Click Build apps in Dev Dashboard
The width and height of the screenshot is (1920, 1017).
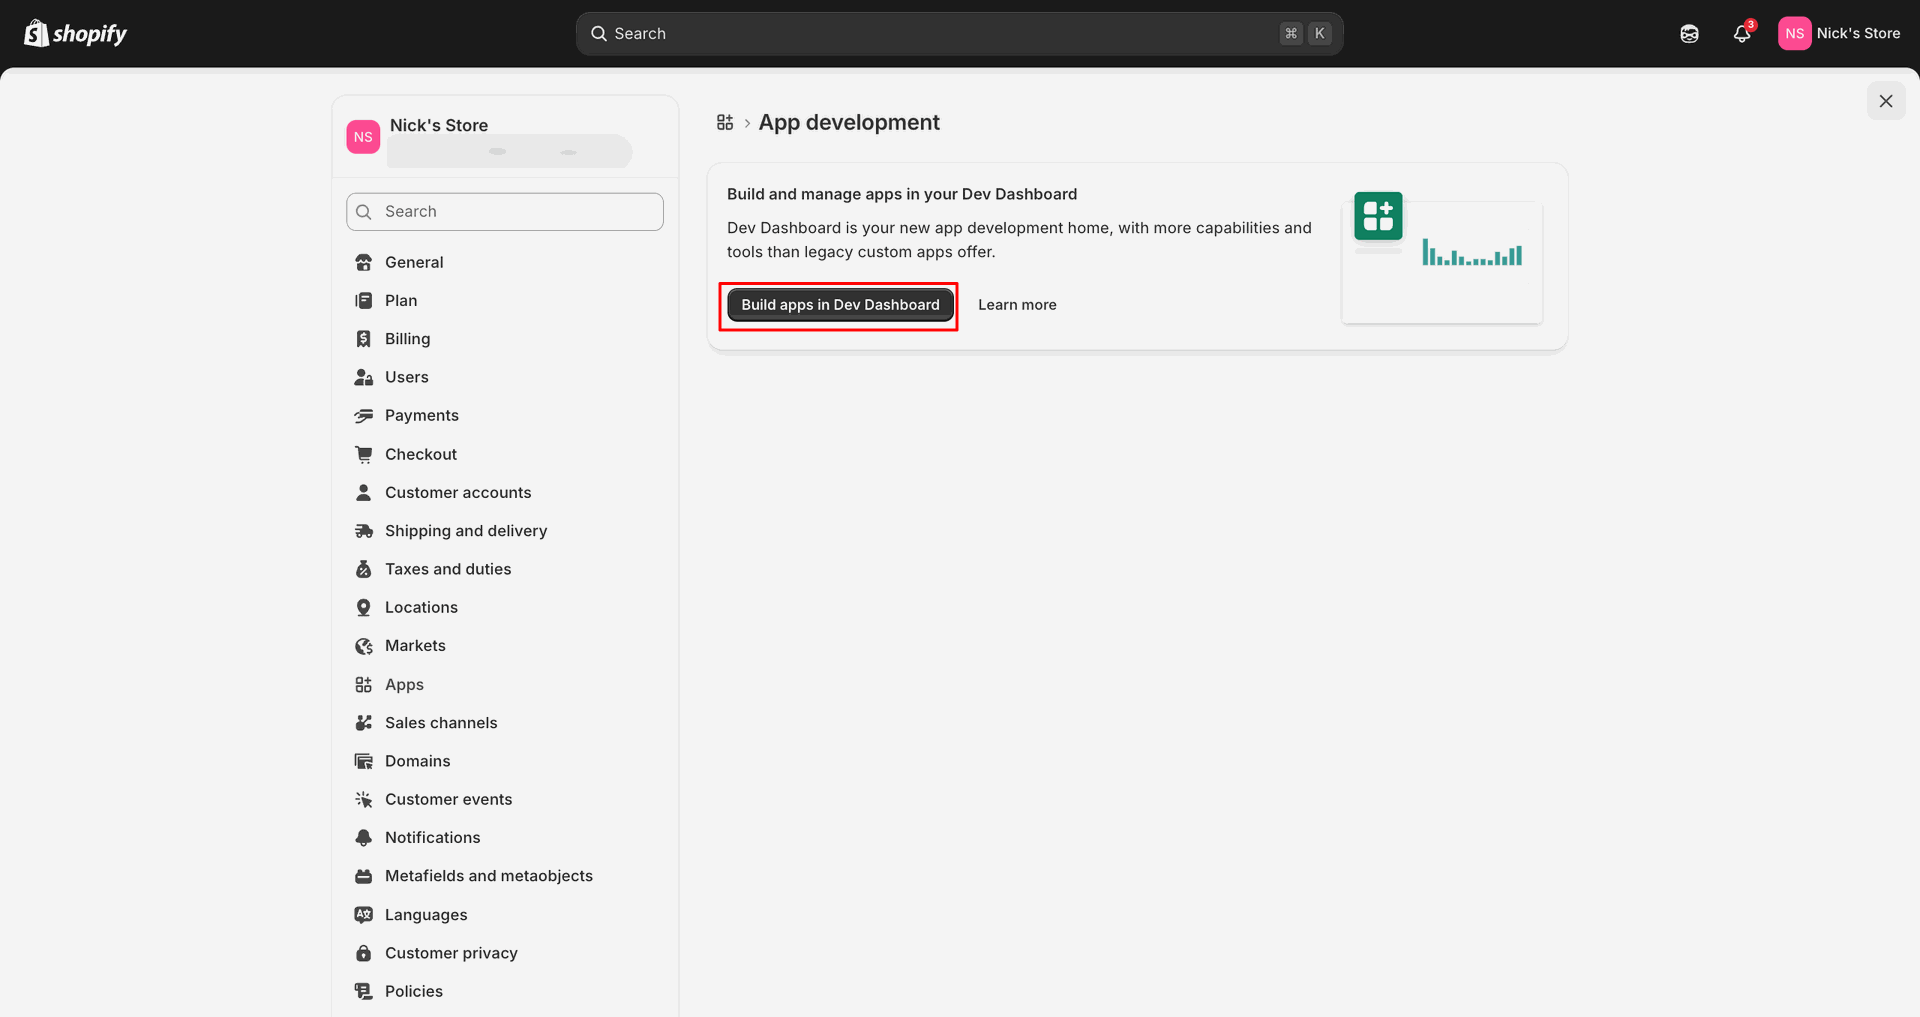[840, 305]
